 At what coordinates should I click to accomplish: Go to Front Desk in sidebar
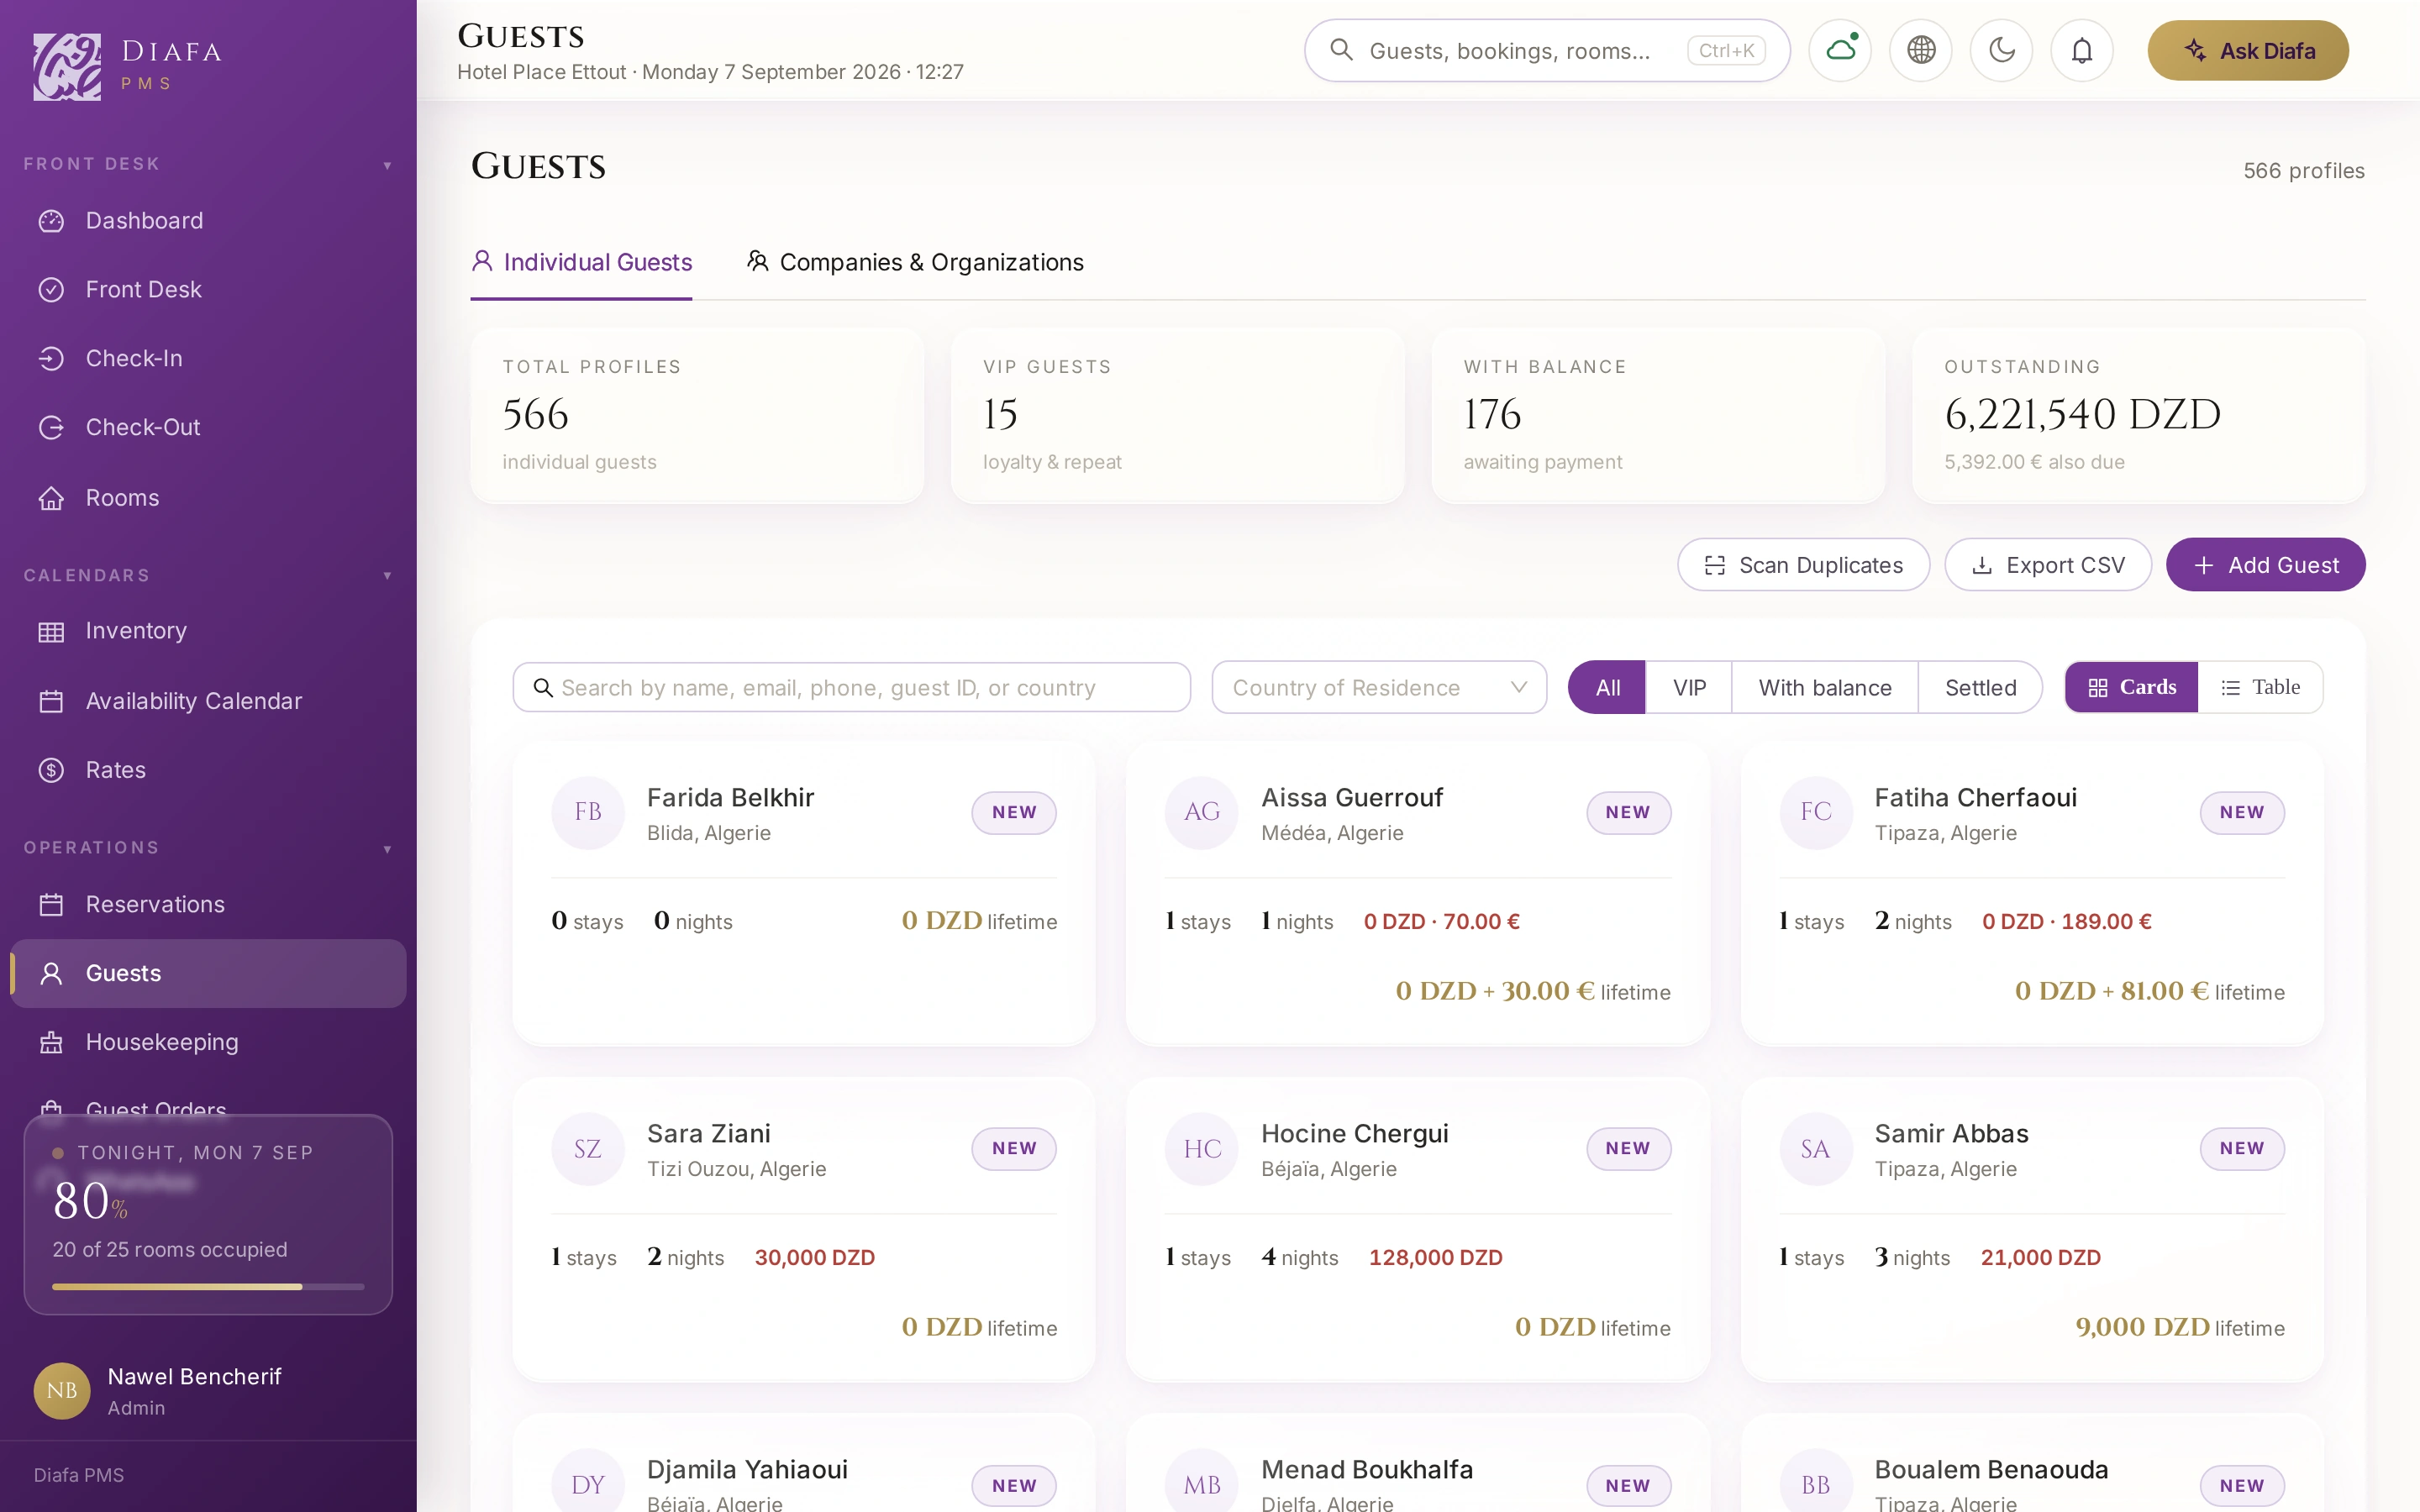click(208, 289)
